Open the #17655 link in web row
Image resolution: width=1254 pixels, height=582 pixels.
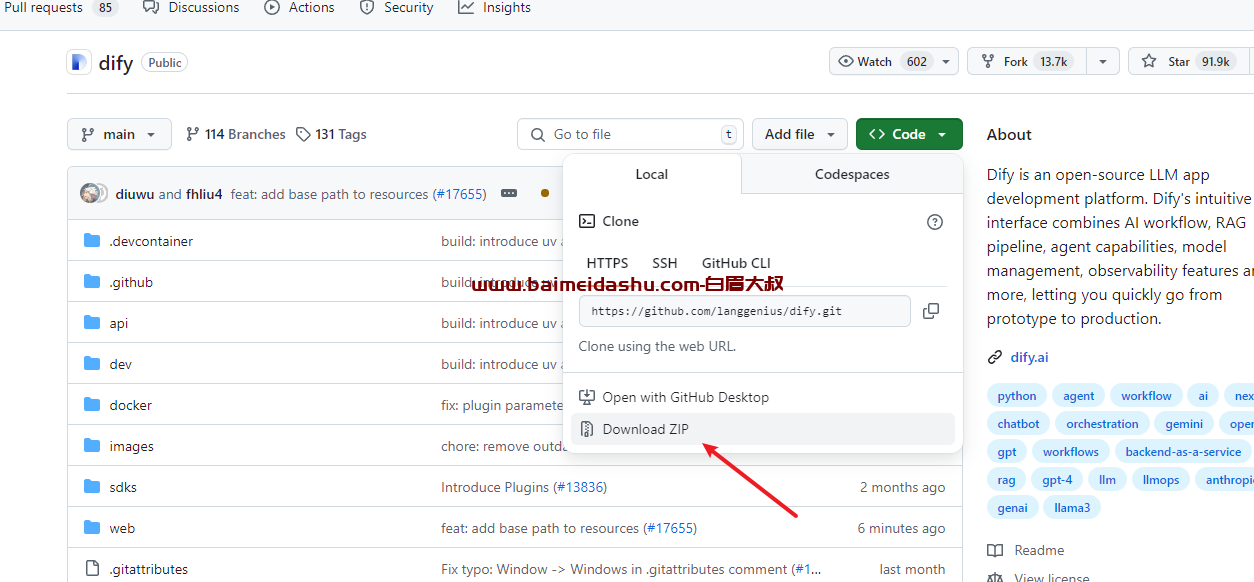pyautogui.click(x=670, y=528)
